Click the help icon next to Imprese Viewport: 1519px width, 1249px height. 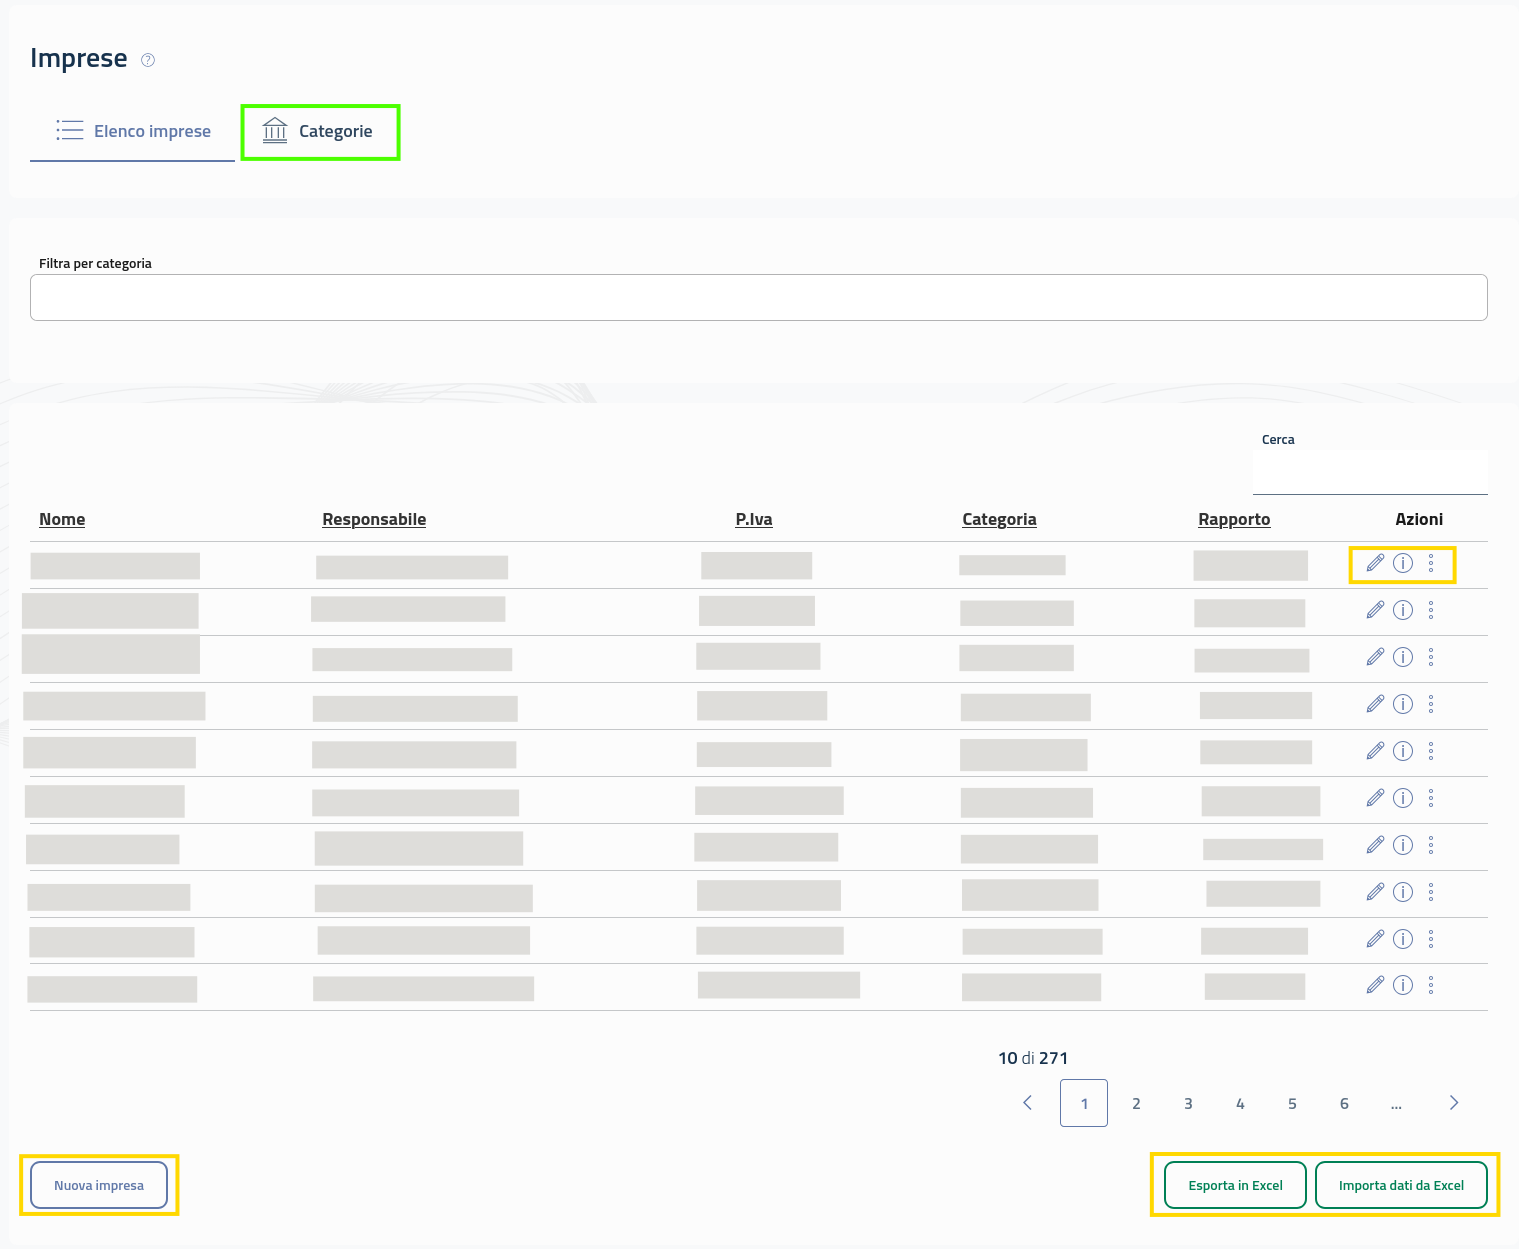(148, 60)
